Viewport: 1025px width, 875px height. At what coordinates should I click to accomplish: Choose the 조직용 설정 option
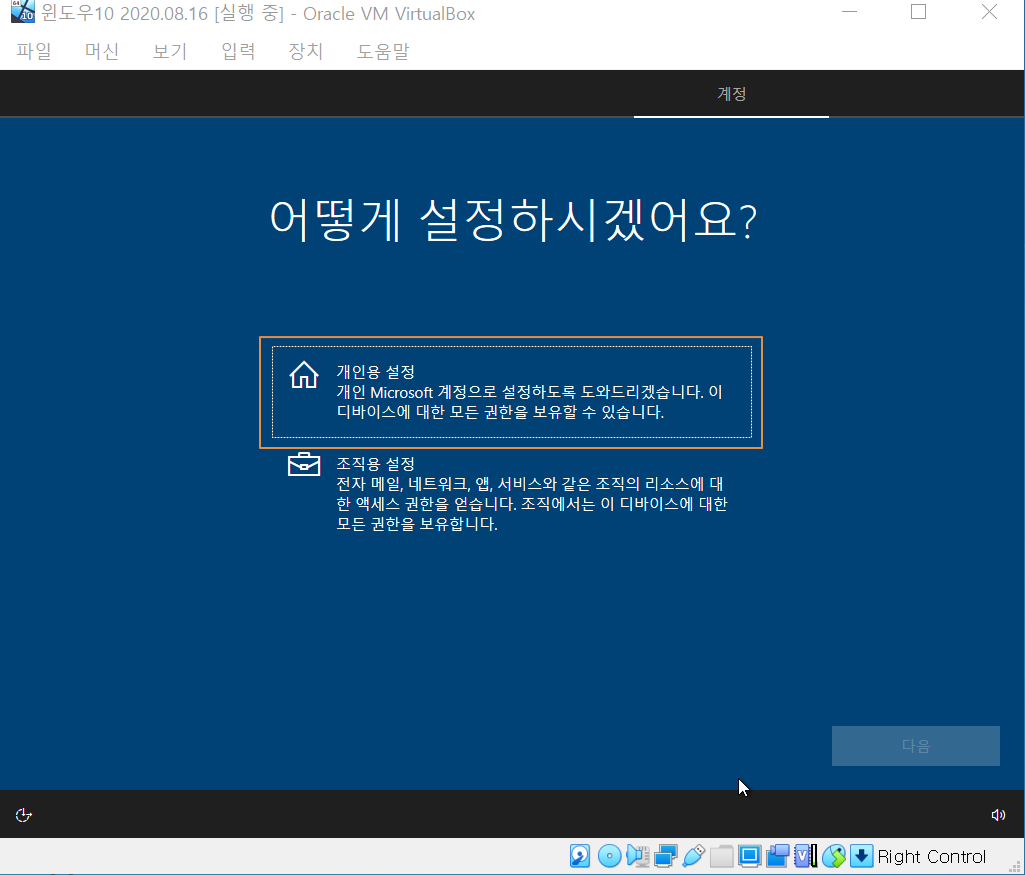[x=511, y=493]
